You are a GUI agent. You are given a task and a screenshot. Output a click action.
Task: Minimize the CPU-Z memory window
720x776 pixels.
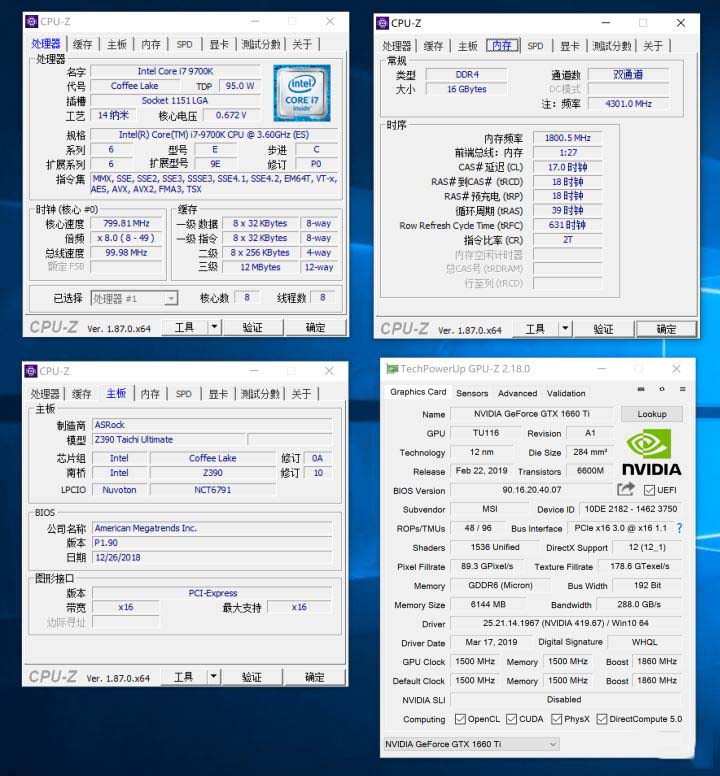click(606, 23)
